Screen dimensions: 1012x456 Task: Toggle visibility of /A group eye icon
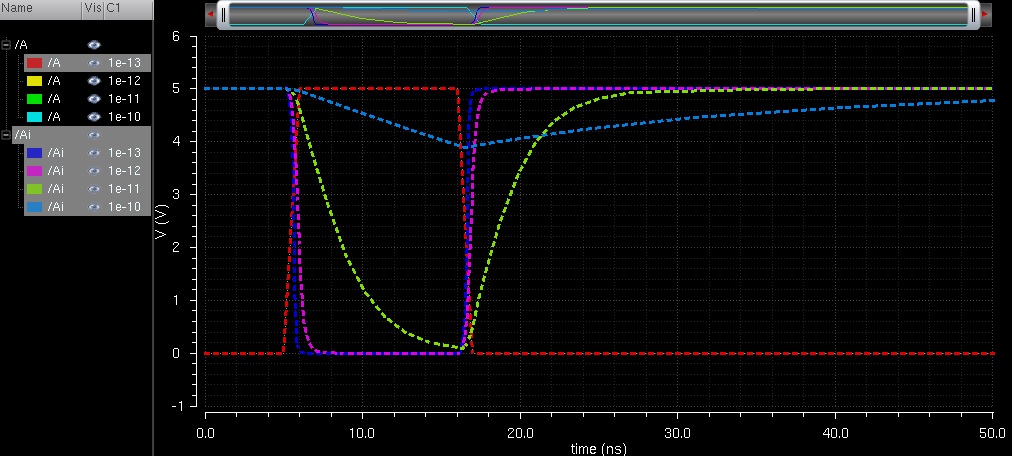point(94,45)
